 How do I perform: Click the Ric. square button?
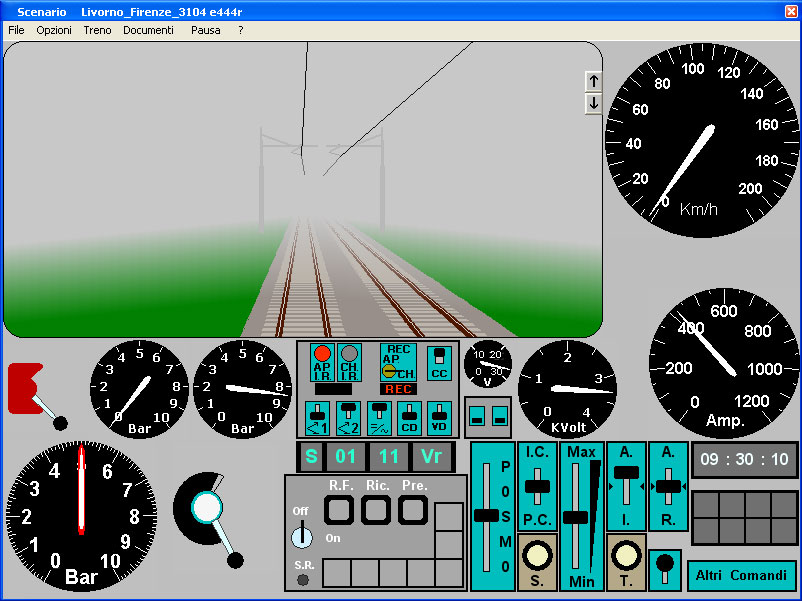[377, 510]
